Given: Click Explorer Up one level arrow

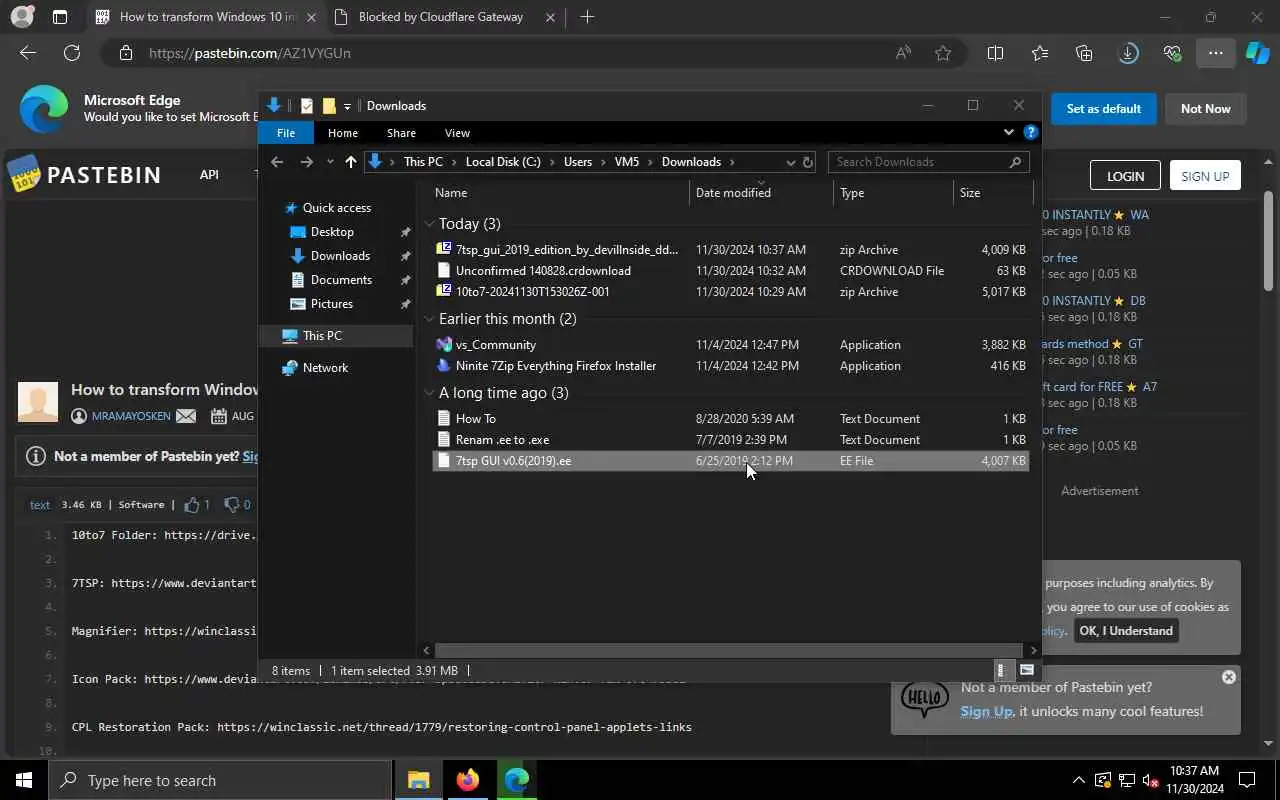Looking at the screenshot, I should pos(350,162).
